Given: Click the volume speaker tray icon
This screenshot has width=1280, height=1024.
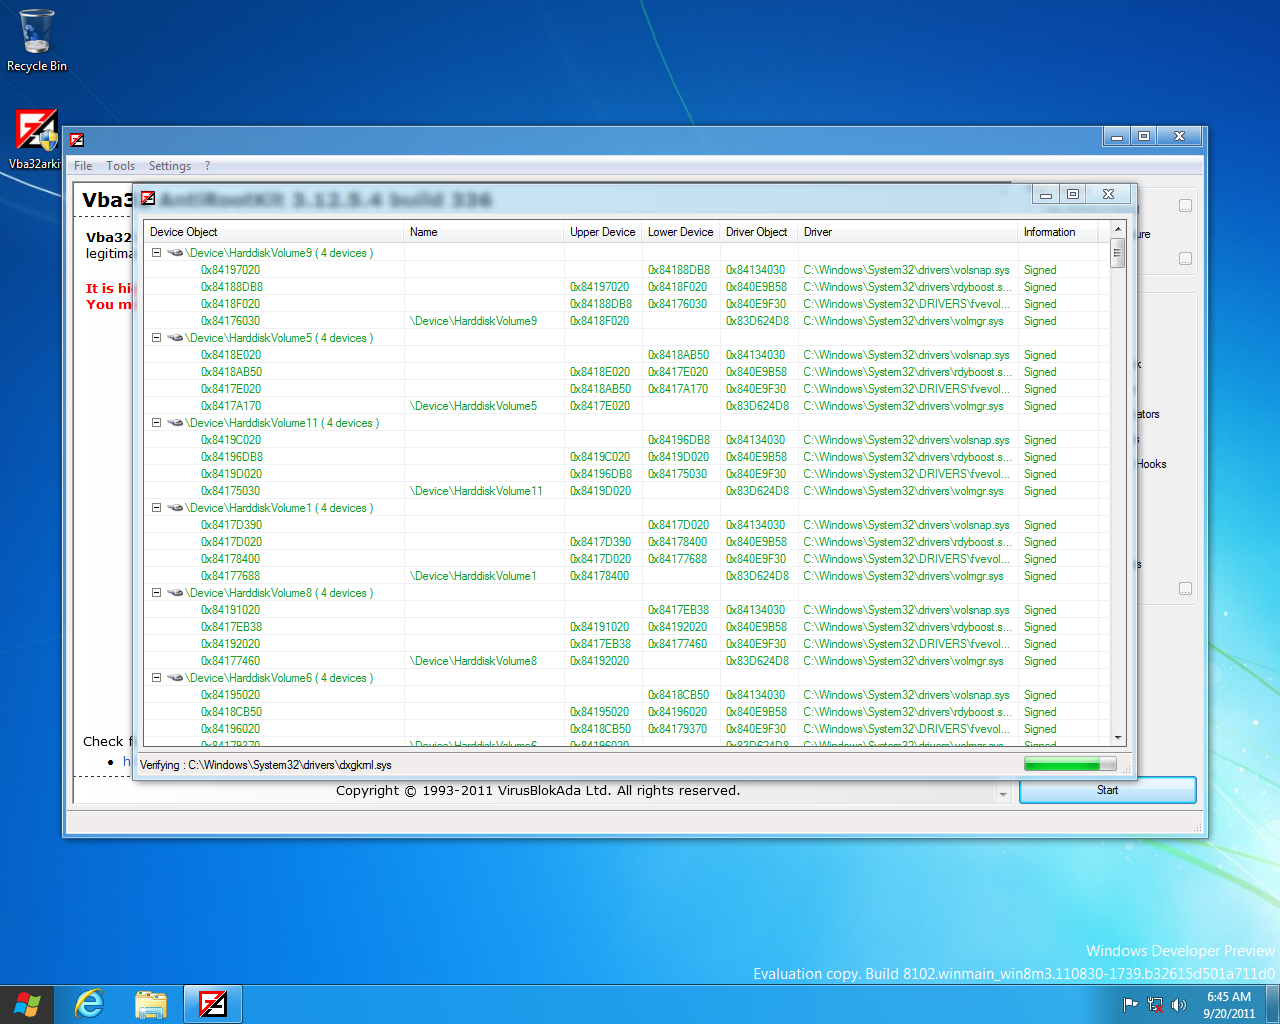Looking at the screenshot, I should tap(1179, 1005).
